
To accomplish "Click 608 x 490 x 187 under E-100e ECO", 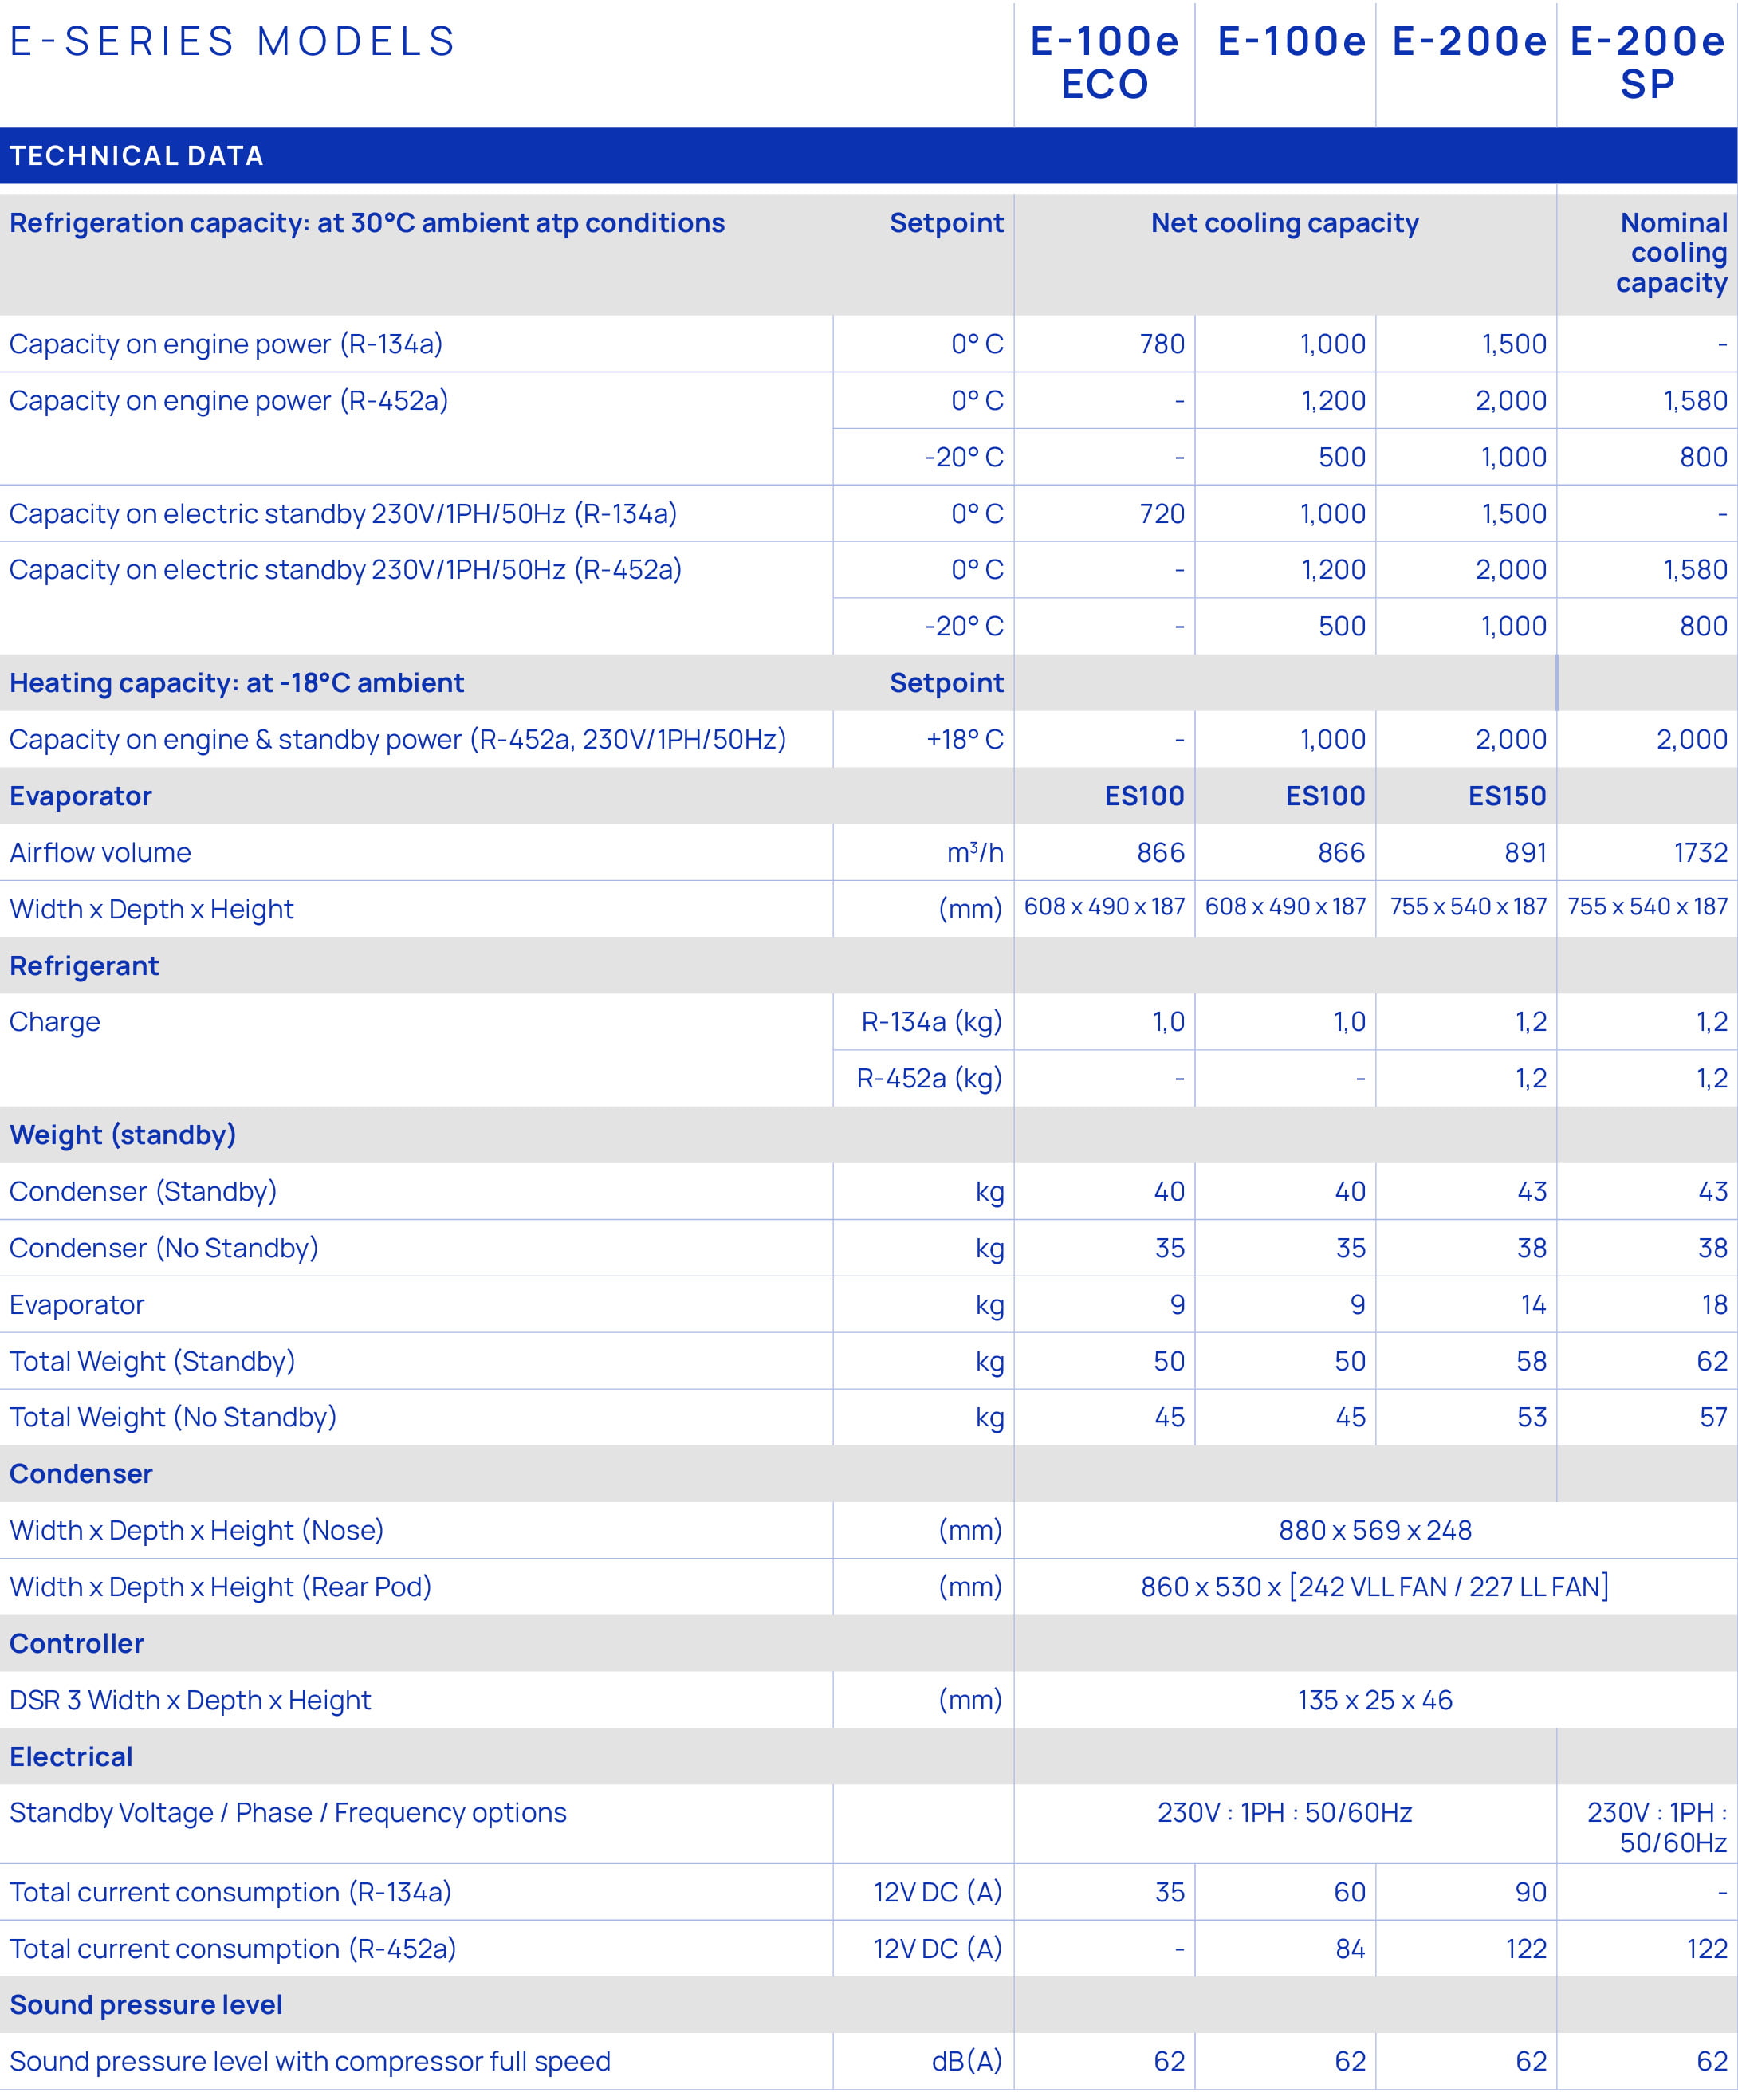I will [x=1104, y=907].
